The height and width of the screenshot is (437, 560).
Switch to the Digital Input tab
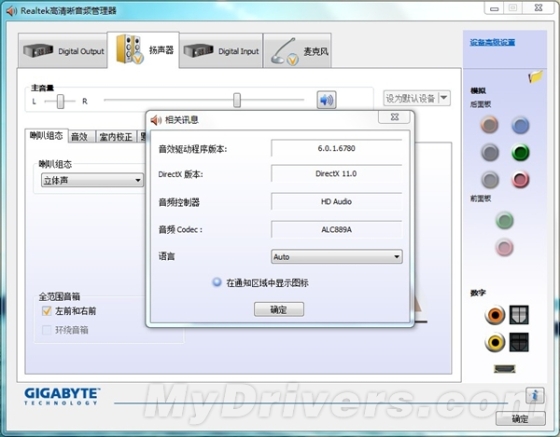pos(221,51)
